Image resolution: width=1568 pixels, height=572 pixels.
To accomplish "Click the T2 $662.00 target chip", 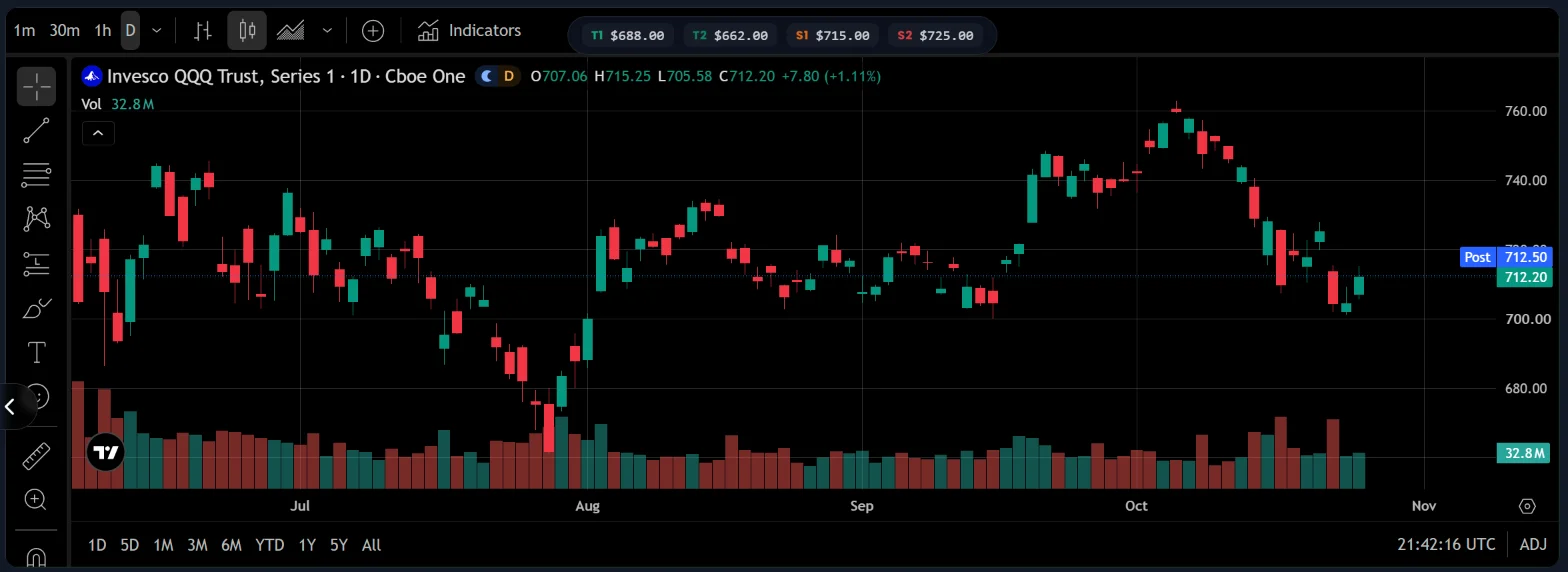I will click(x=731, y=35).
